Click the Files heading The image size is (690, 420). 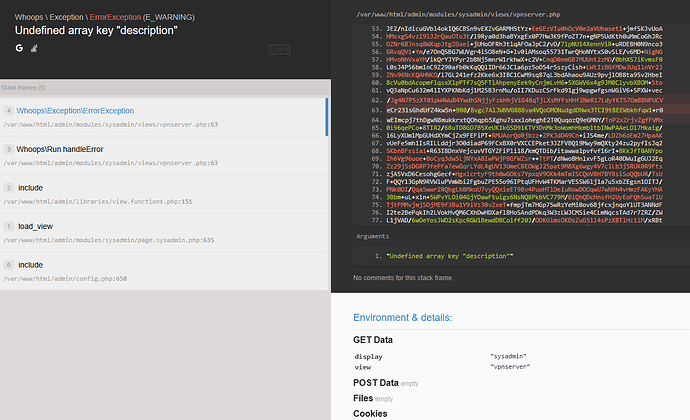pos(363,398)
